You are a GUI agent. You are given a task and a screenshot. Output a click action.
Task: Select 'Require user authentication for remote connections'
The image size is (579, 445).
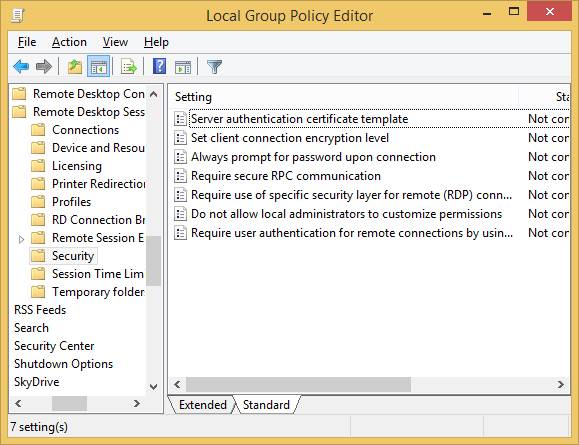click(352, 233)
